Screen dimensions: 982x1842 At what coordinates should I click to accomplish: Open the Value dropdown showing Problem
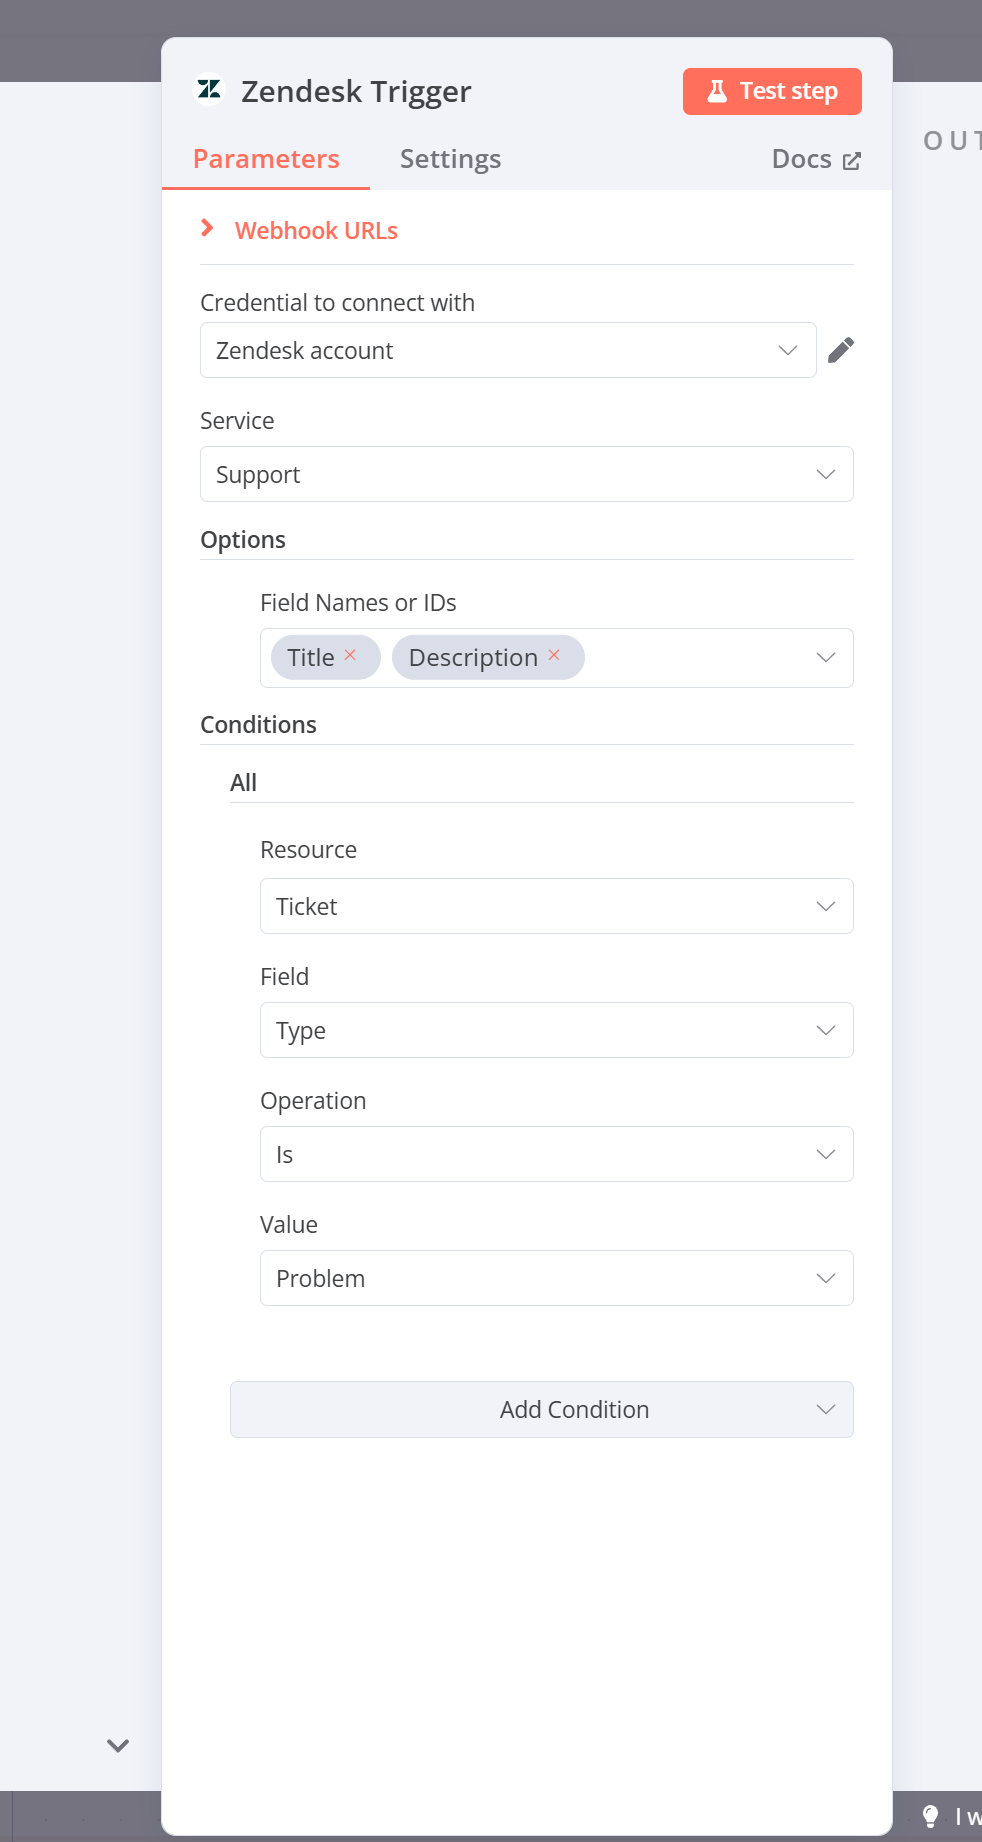tap(557, 1278)
